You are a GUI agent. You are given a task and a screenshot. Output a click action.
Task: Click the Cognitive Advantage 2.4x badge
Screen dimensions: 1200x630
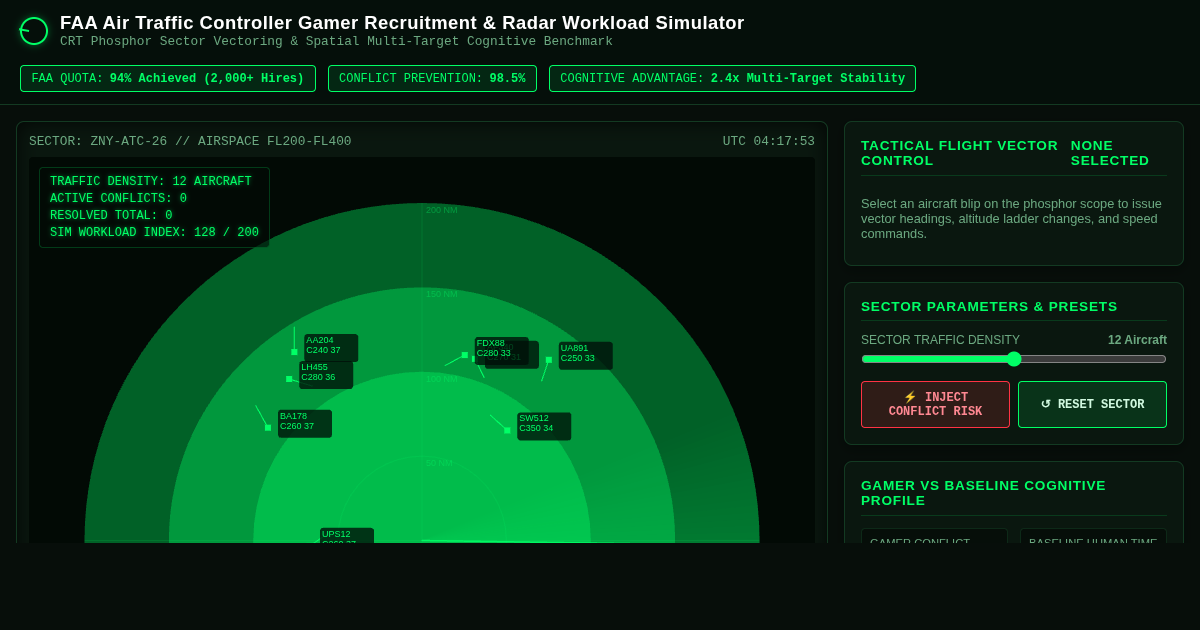732,79
